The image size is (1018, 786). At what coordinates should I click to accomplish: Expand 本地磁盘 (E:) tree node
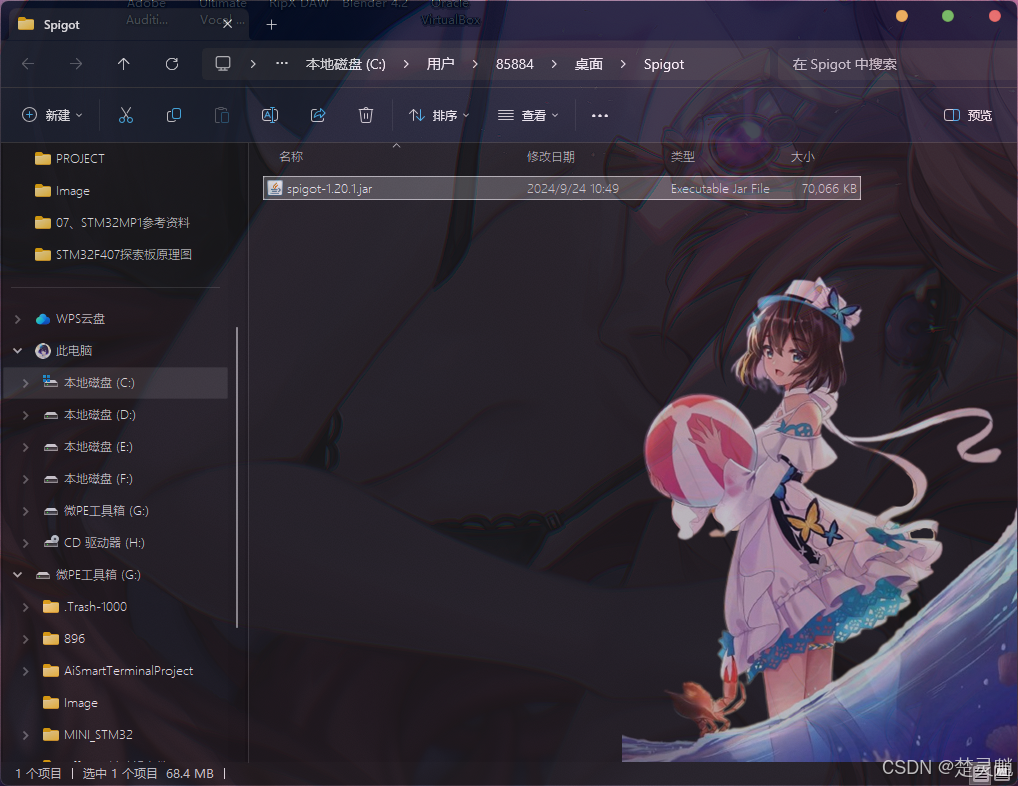[x=25, y=447]
